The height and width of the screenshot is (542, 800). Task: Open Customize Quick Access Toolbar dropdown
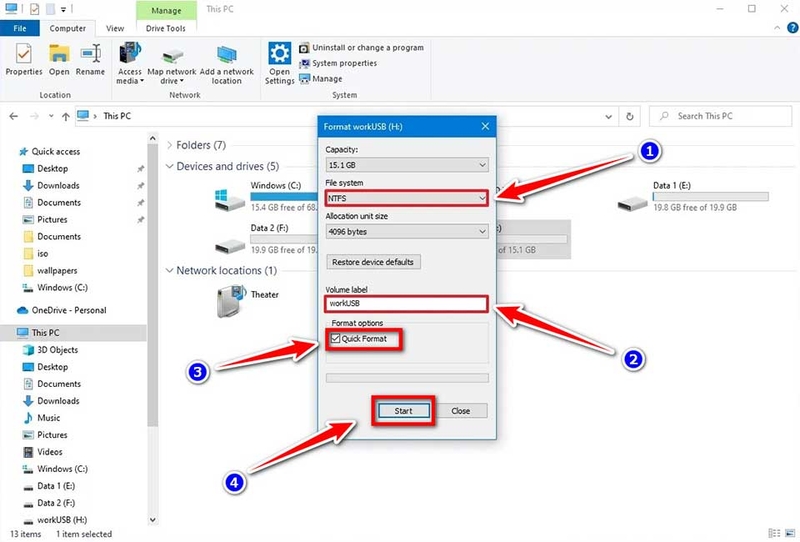tap(63, 9)
